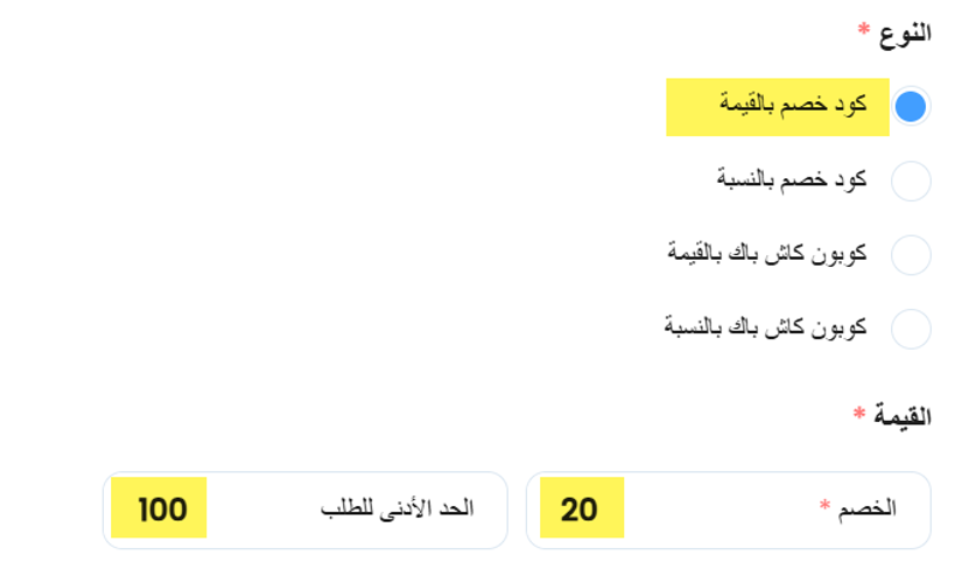Click the كوبون كاش باك بالقيمة label text

pos(767,252)
